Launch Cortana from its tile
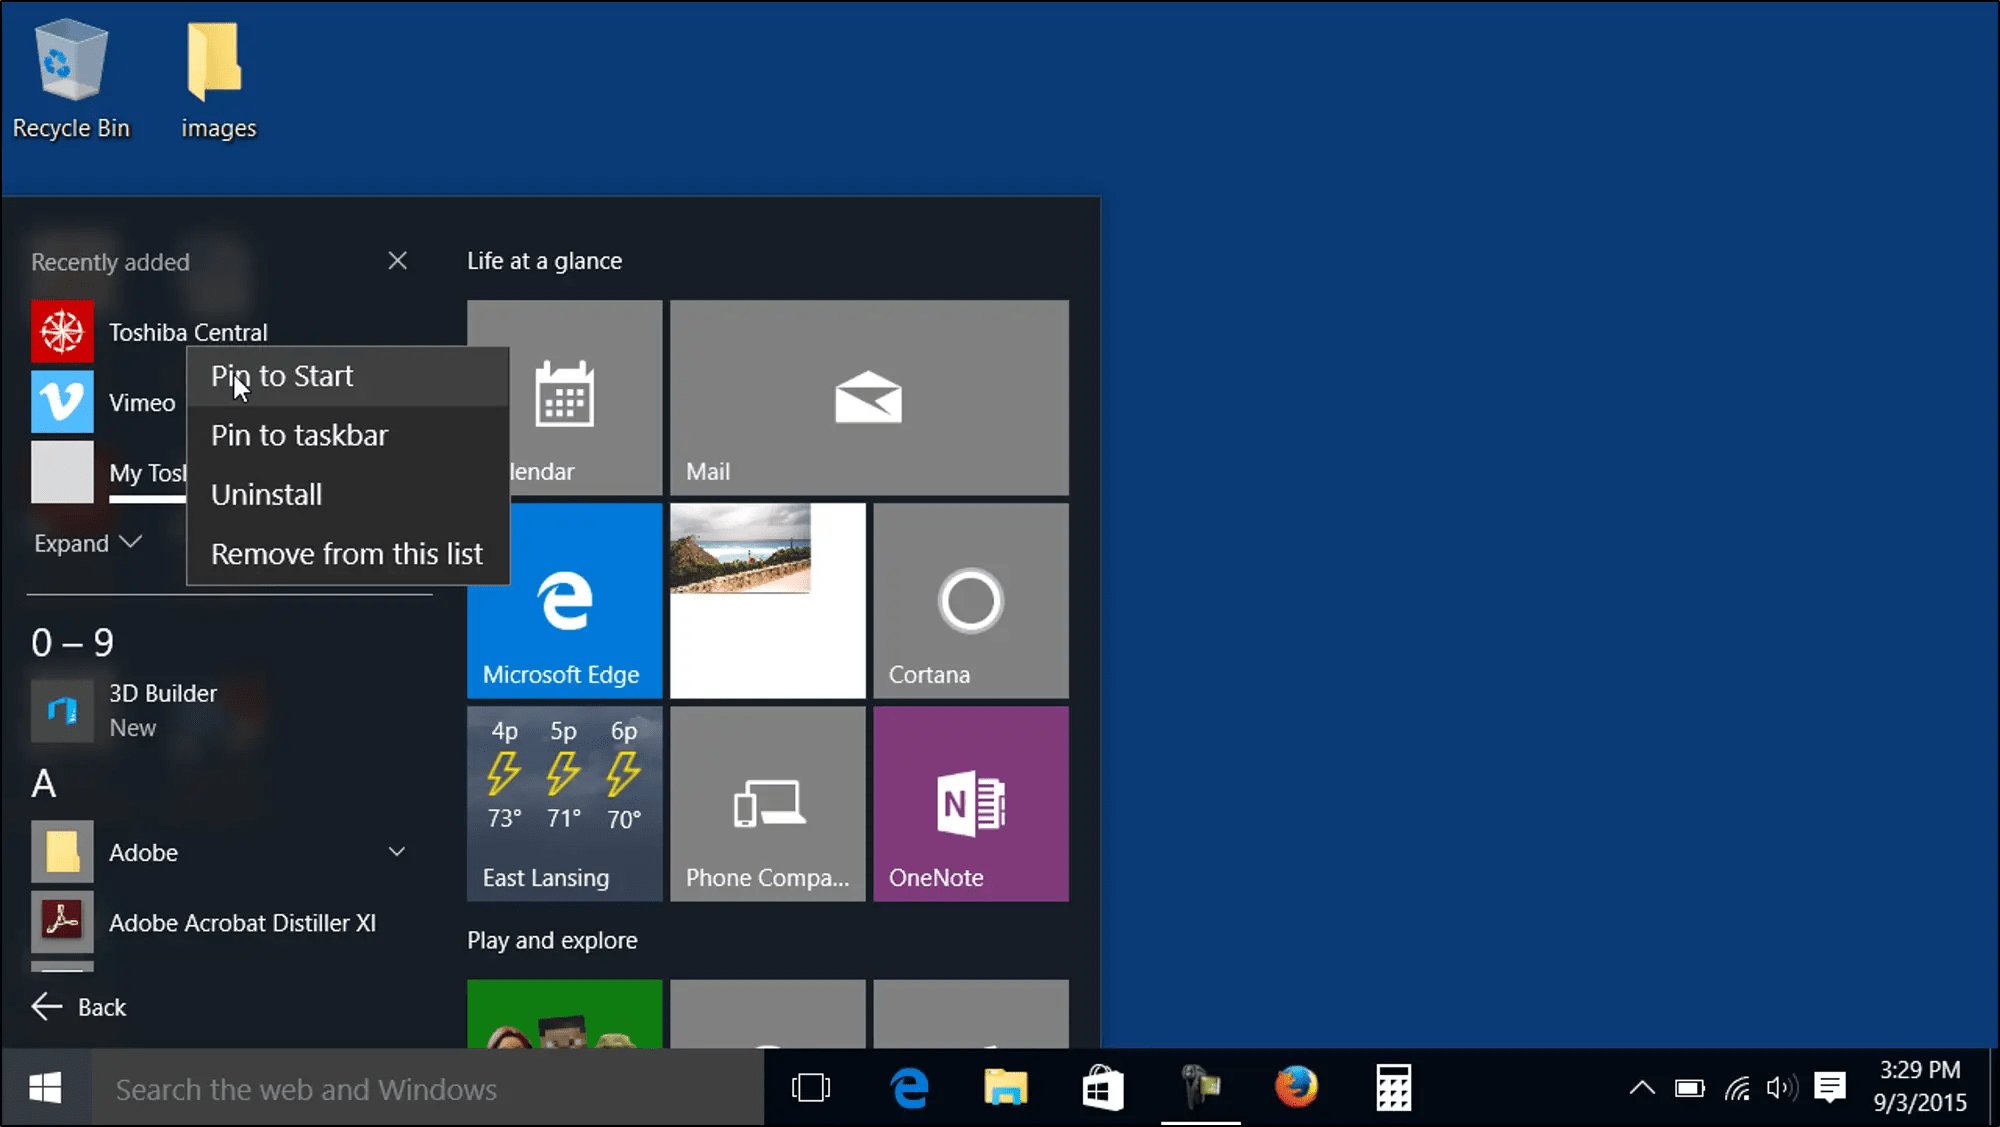The image size is (2000, 1127). pos(970,600)
